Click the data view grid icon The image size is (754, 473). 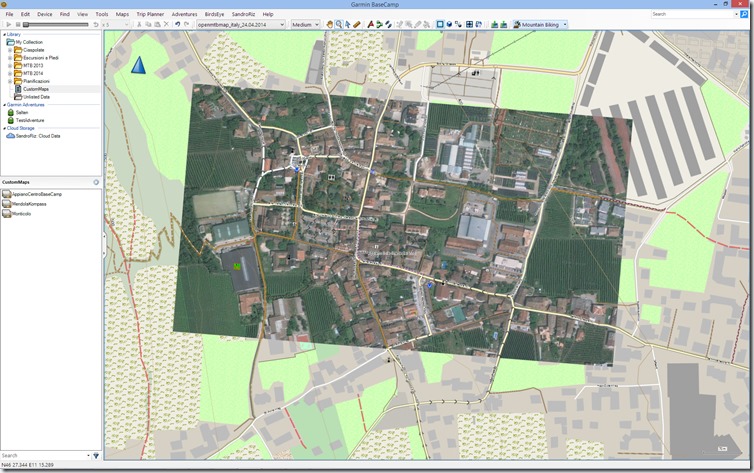coord(469,25)
